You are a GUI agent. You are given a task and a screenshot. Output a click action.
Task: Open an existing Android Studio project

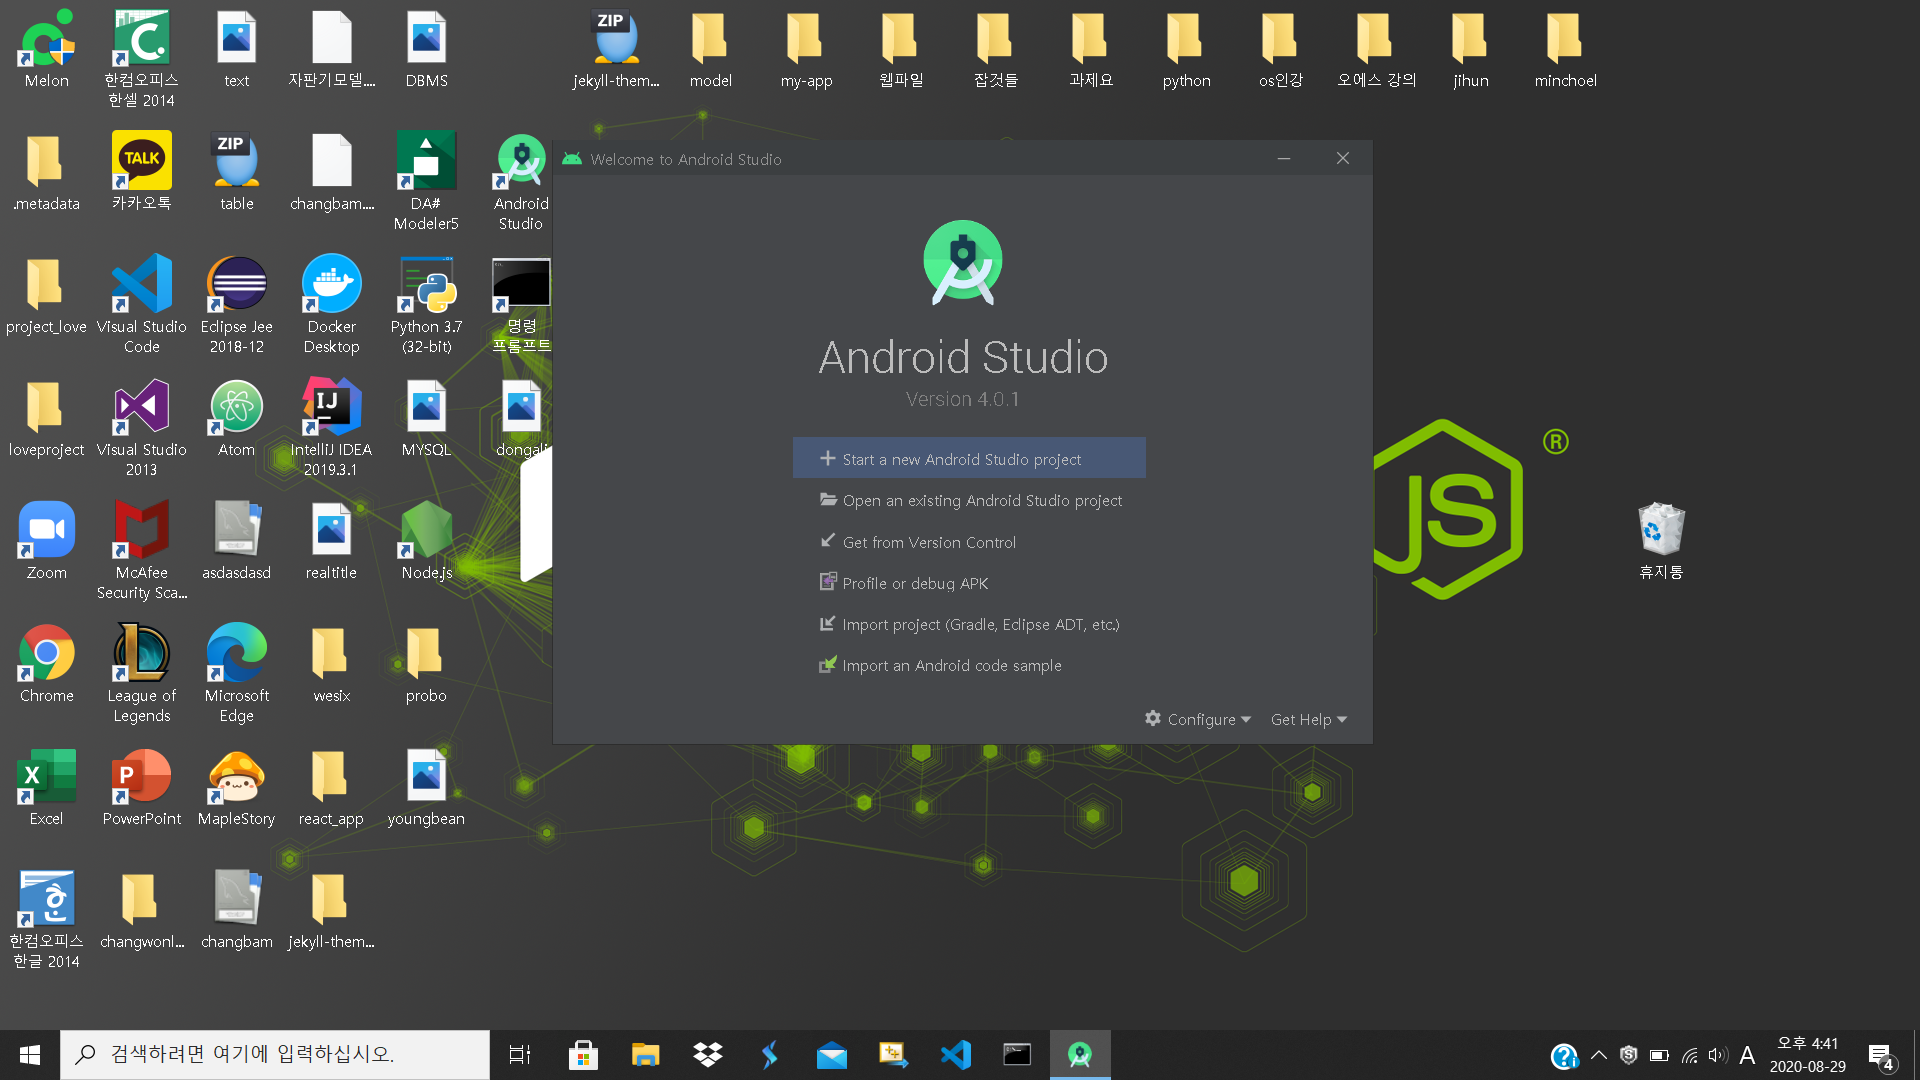pos(969,500)
